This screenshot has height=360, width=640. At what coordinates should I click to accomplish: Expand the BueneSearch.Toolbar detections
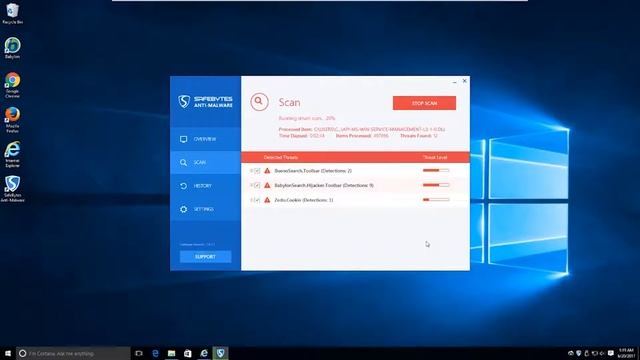[x=251, y=171]
